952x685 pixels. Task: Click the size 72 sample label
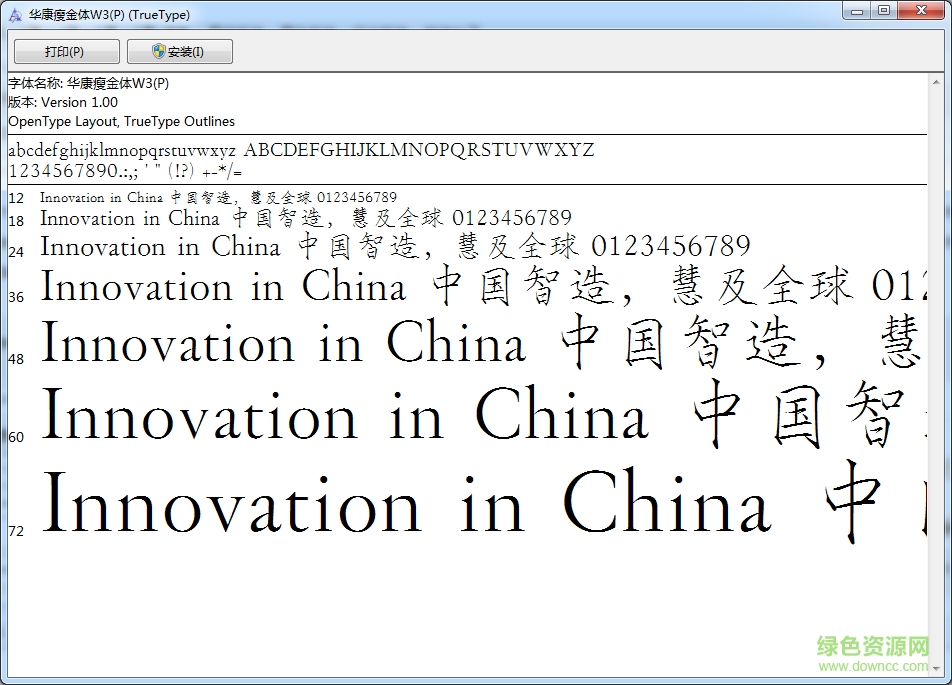coord(16,531)
